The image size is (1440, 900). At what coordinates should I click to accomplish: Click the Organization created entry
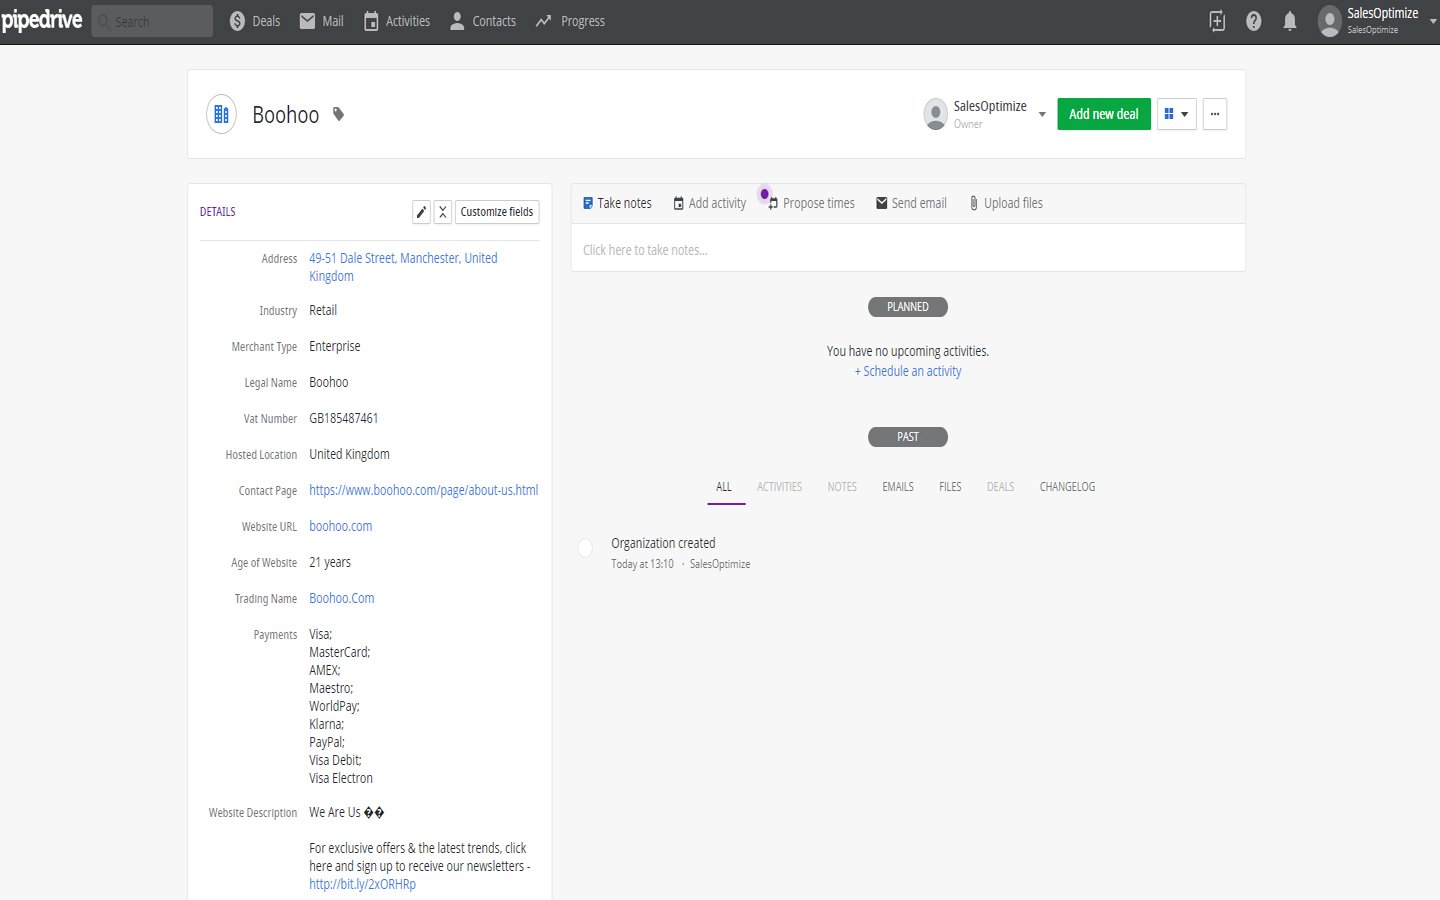point(663,543)
